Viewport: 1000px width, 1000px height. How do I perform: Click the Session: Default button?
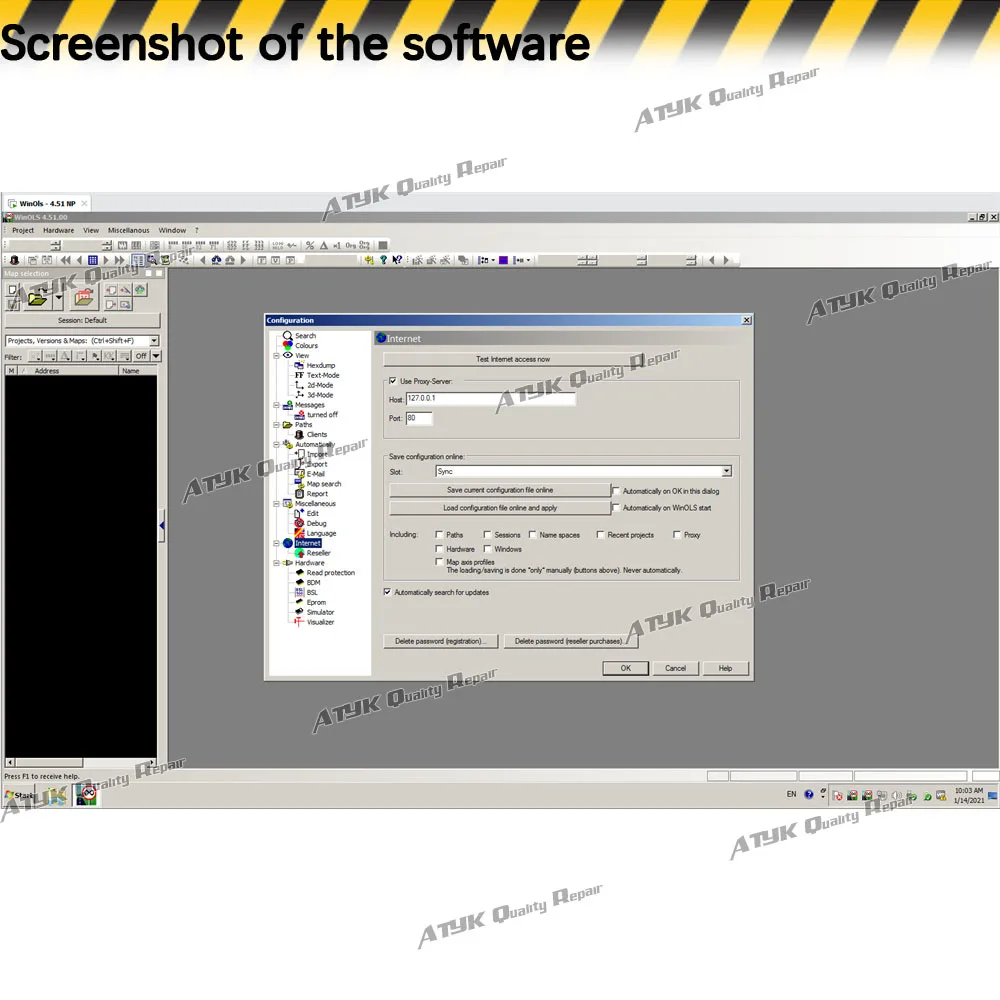click(x=82, y=320)
